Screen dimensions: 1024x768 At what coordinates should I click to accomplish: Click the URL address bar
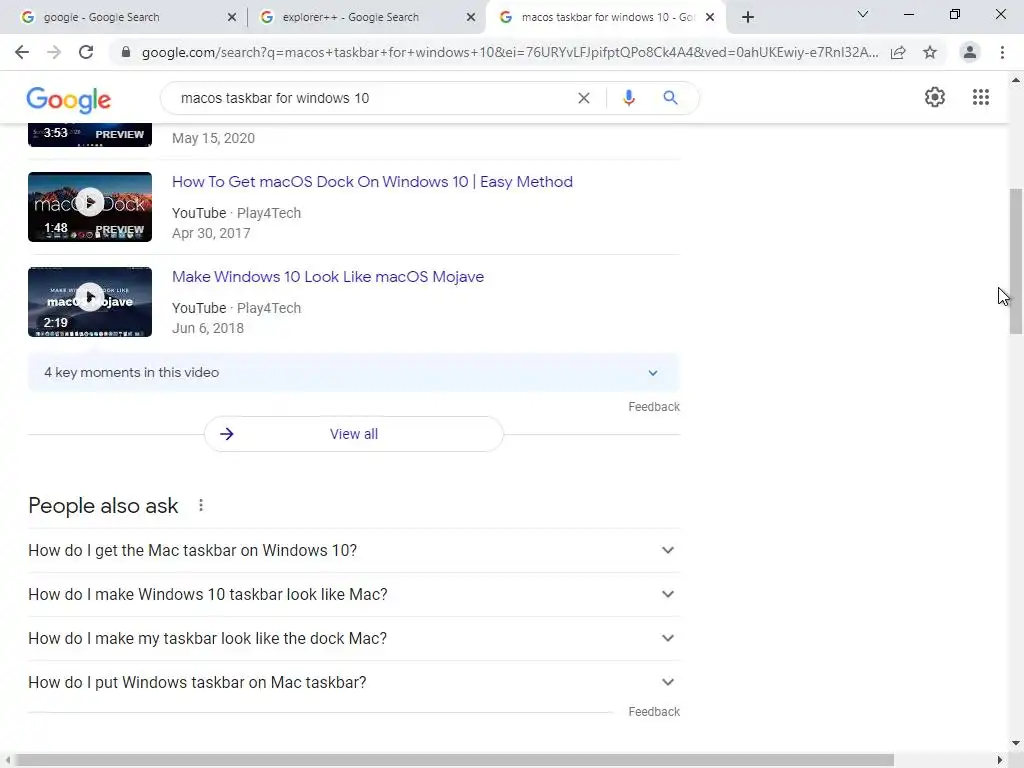509,52
